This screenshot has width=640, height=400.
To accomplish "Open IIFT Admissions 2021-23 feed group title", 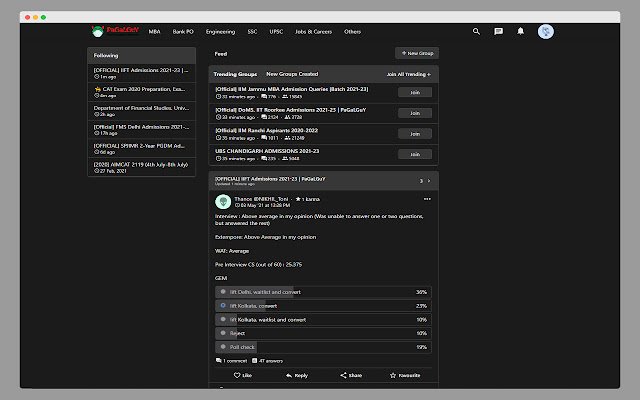I will click(270, 179).
